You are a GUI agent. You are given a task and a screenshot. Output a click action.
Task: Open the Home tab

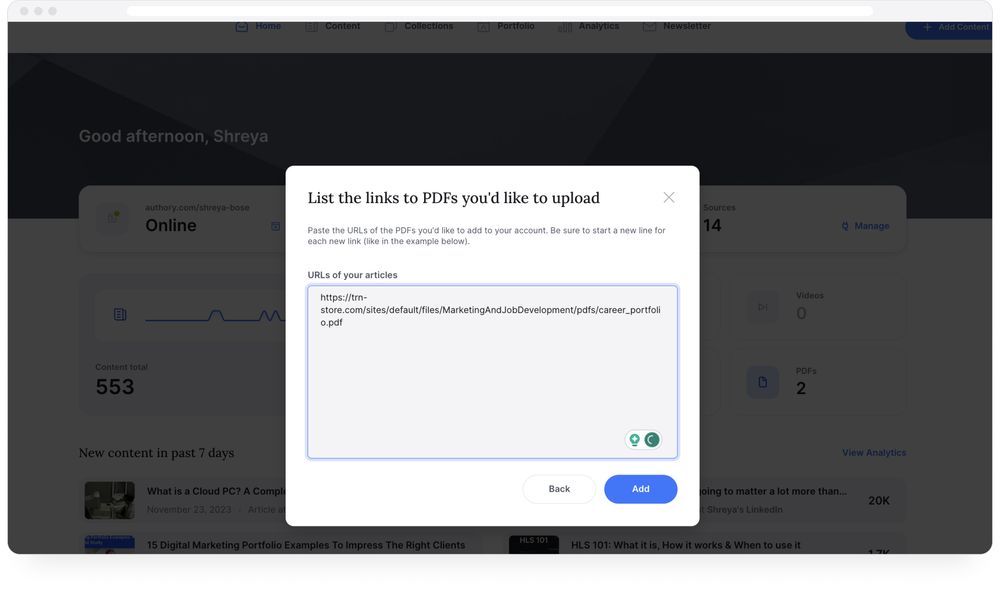[258, 26]
